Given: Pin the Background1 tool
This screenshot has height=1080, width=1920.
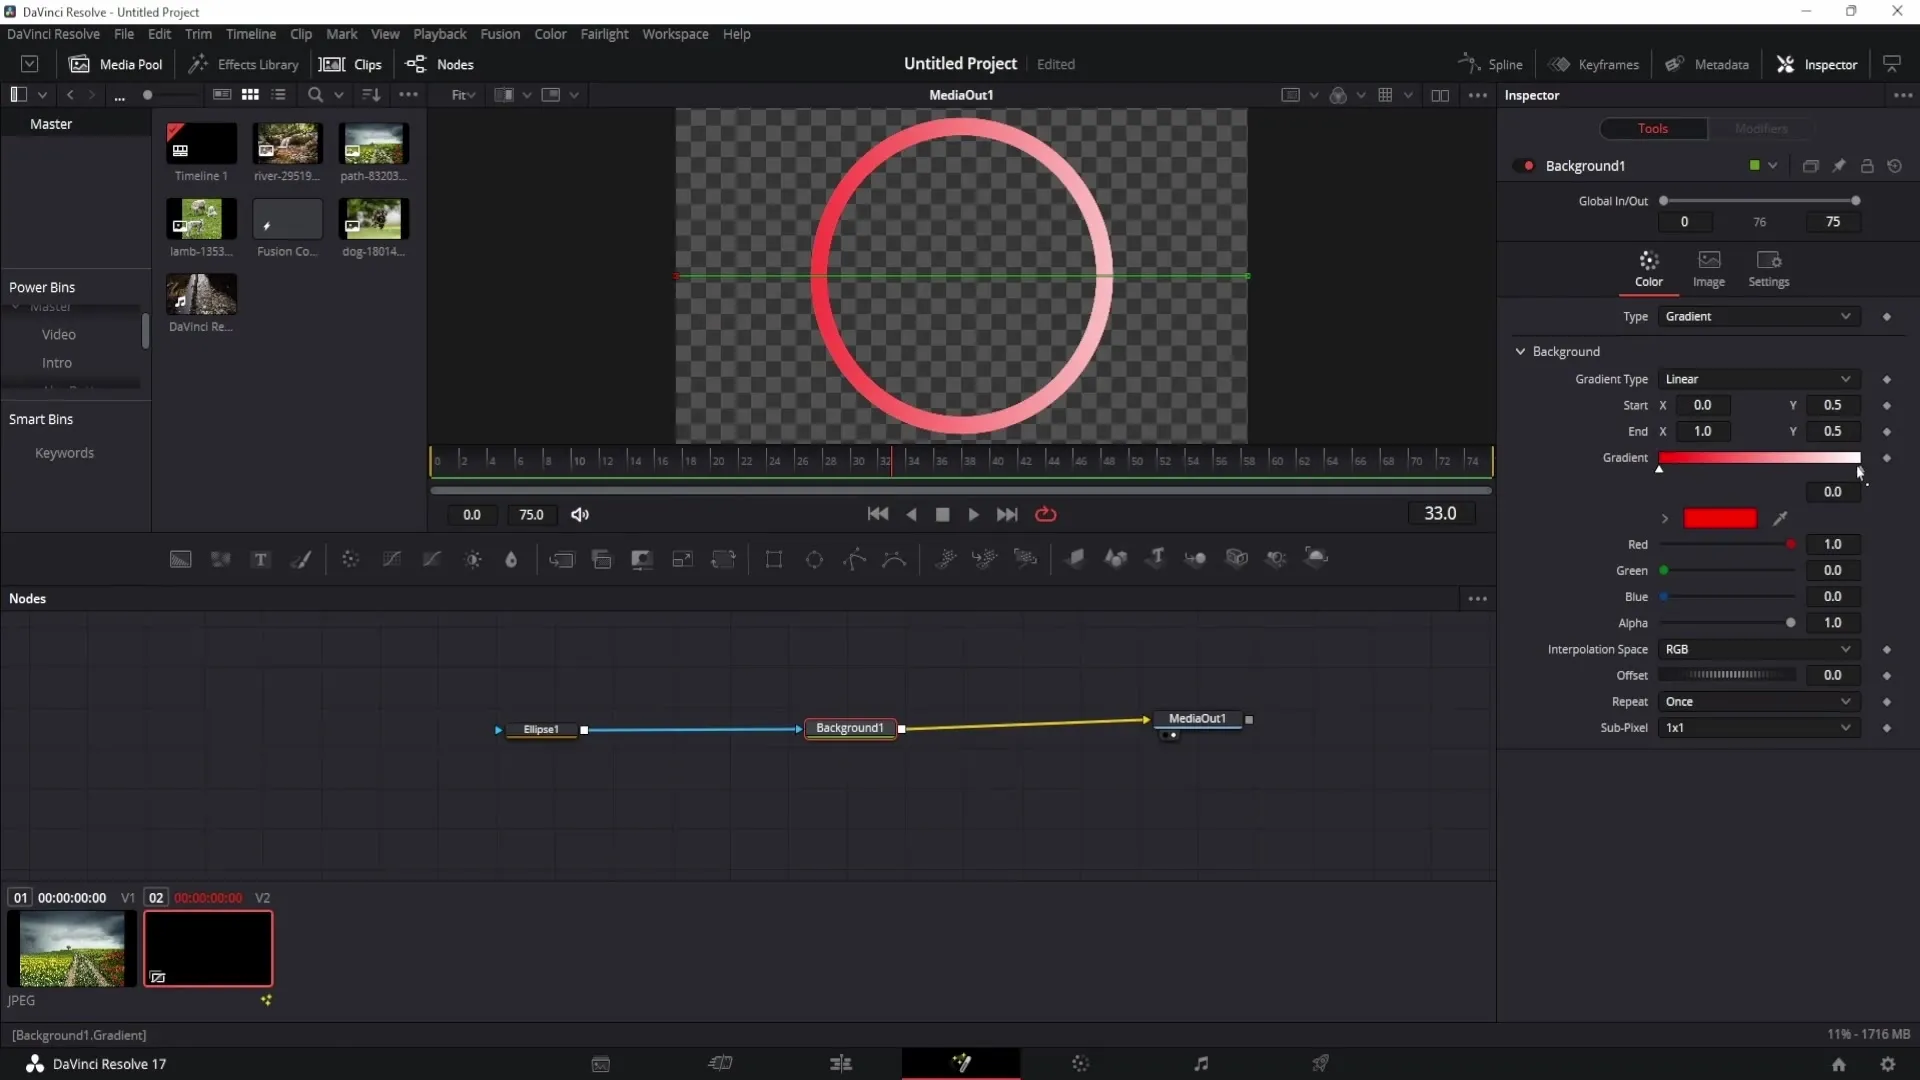Looking at the screenshot, I should tap(1839, 166).
